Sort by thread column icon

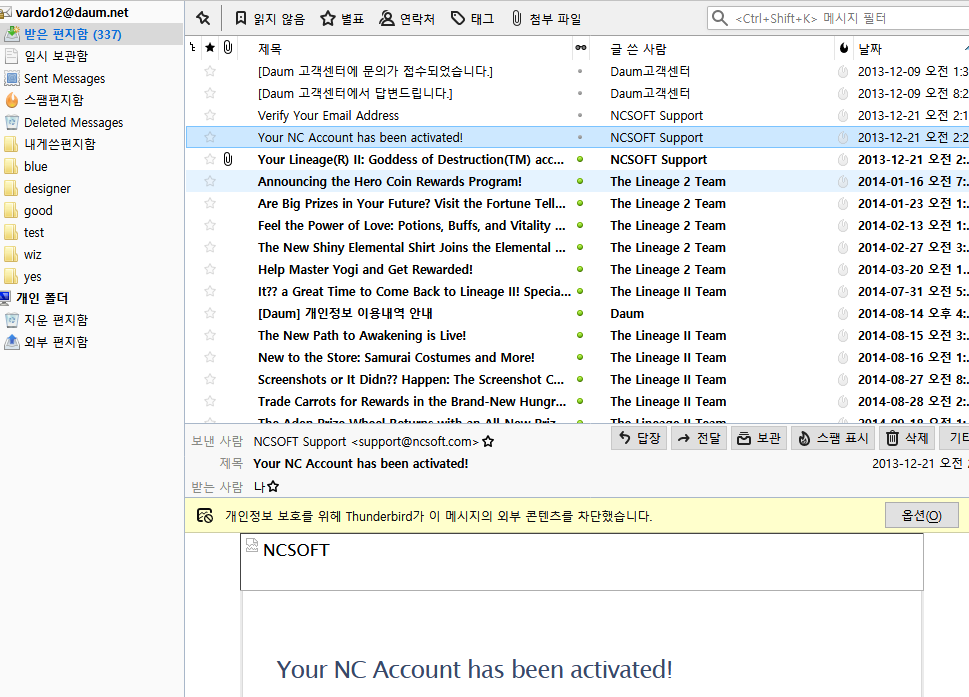(193, 48)
